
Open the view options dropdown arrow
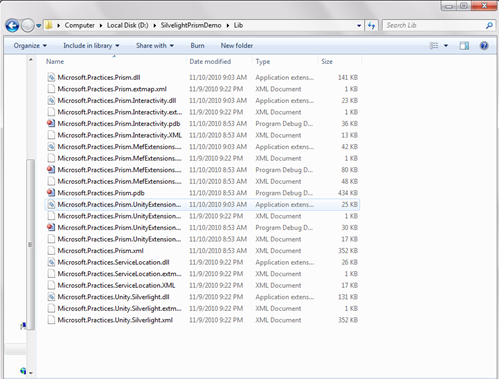coord(446,46)
